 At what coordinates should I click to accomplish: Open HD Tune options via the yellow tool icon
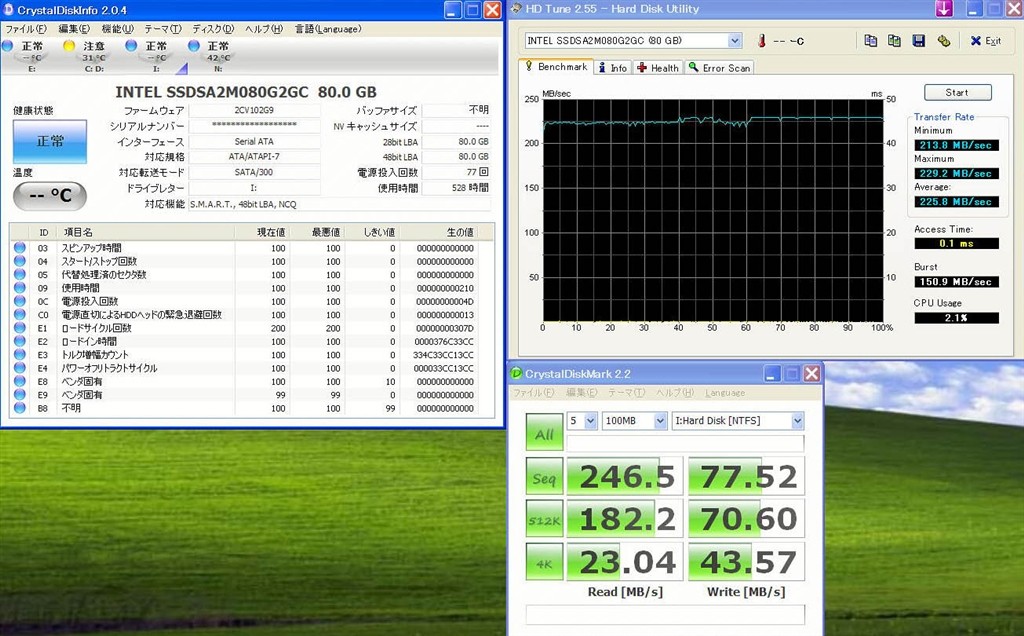tap(943, 40)
